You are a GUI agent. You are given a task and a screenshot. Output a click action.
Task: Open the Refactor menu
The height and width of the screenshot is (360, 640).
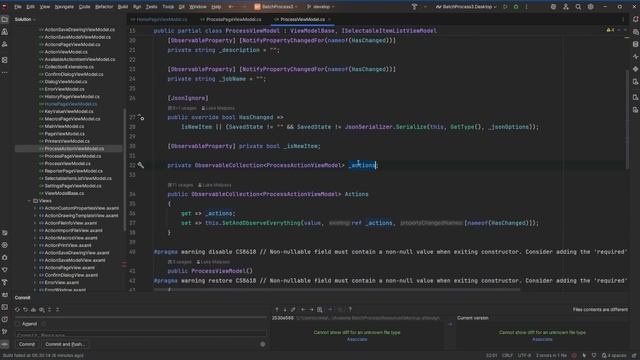click(104, 7)
